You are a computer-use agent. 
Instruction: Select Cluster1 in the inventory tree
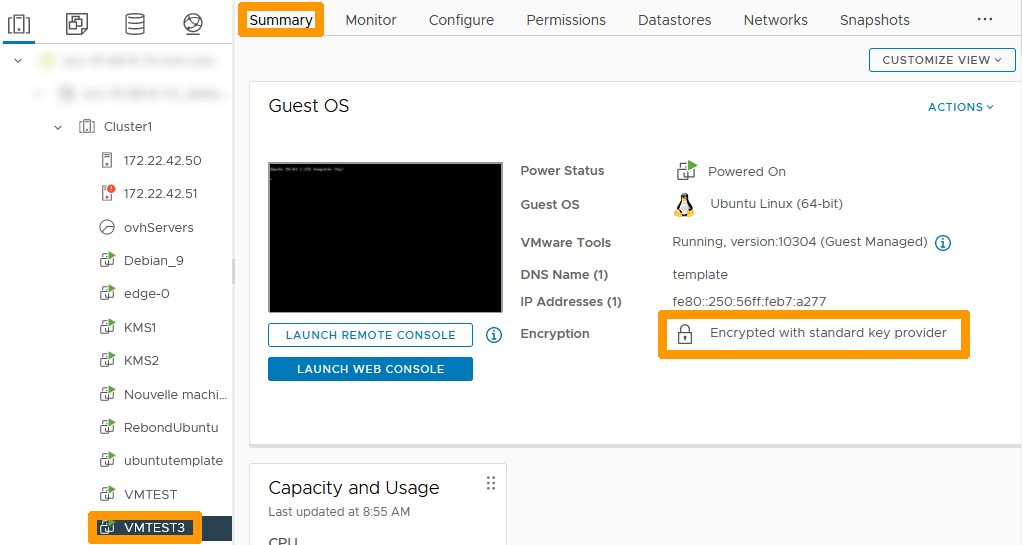(x=128, y=126)
